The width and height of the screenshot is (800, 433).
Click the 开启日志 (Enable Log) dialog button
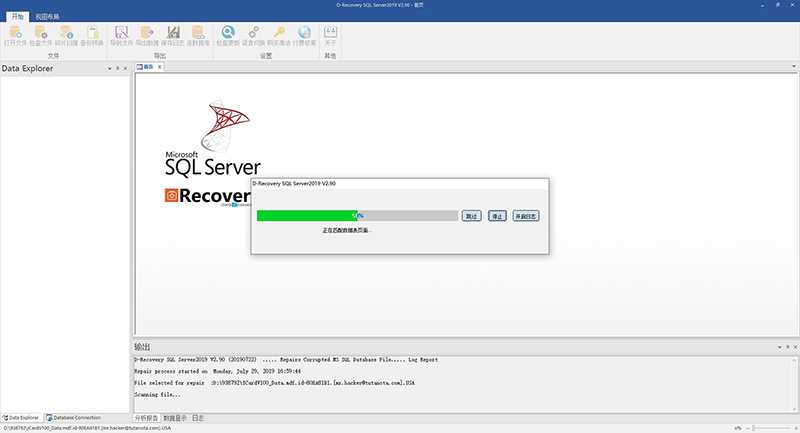pos(526,216)
